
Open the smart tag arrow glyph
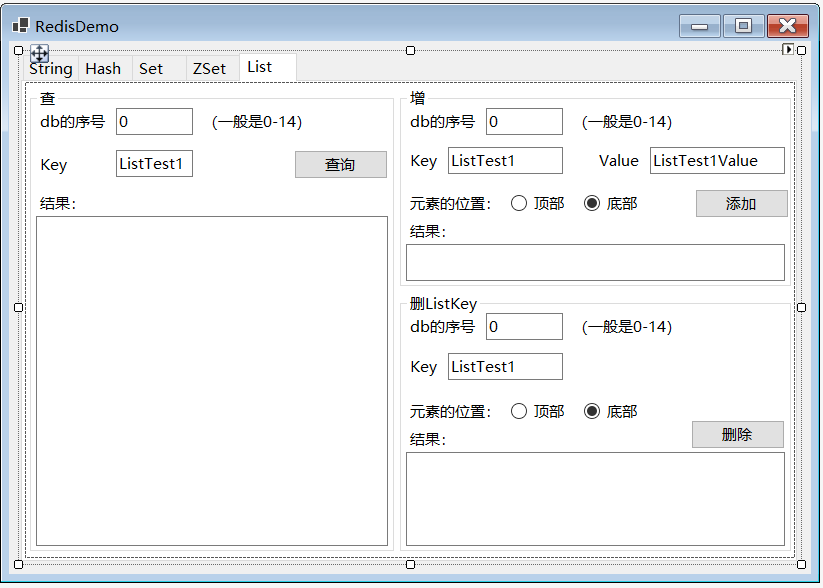click(x=787, y=49)
